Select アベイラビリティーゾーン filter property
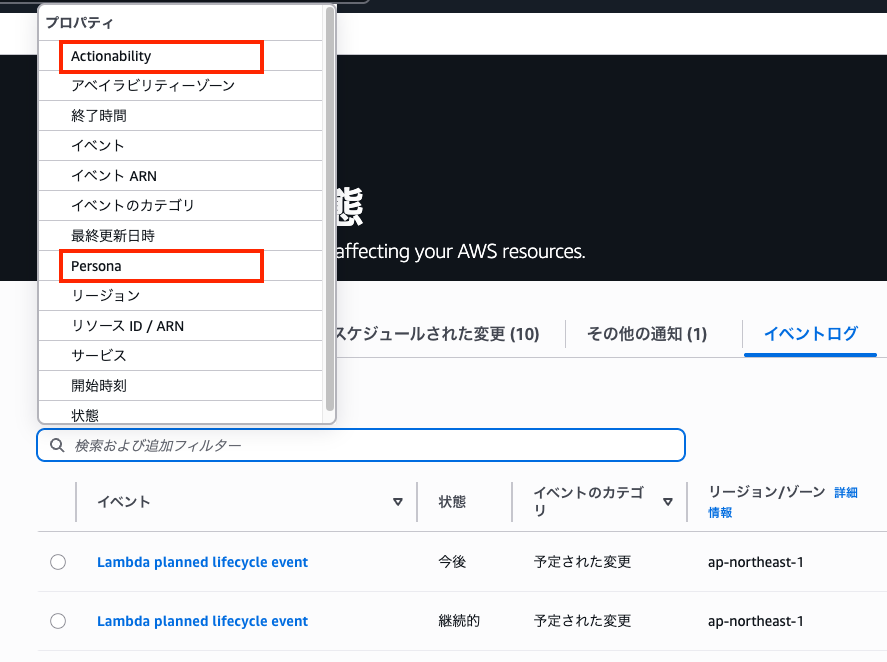This screenshot has height=662, width=887. pyautogui.click(x=153, y=86)
